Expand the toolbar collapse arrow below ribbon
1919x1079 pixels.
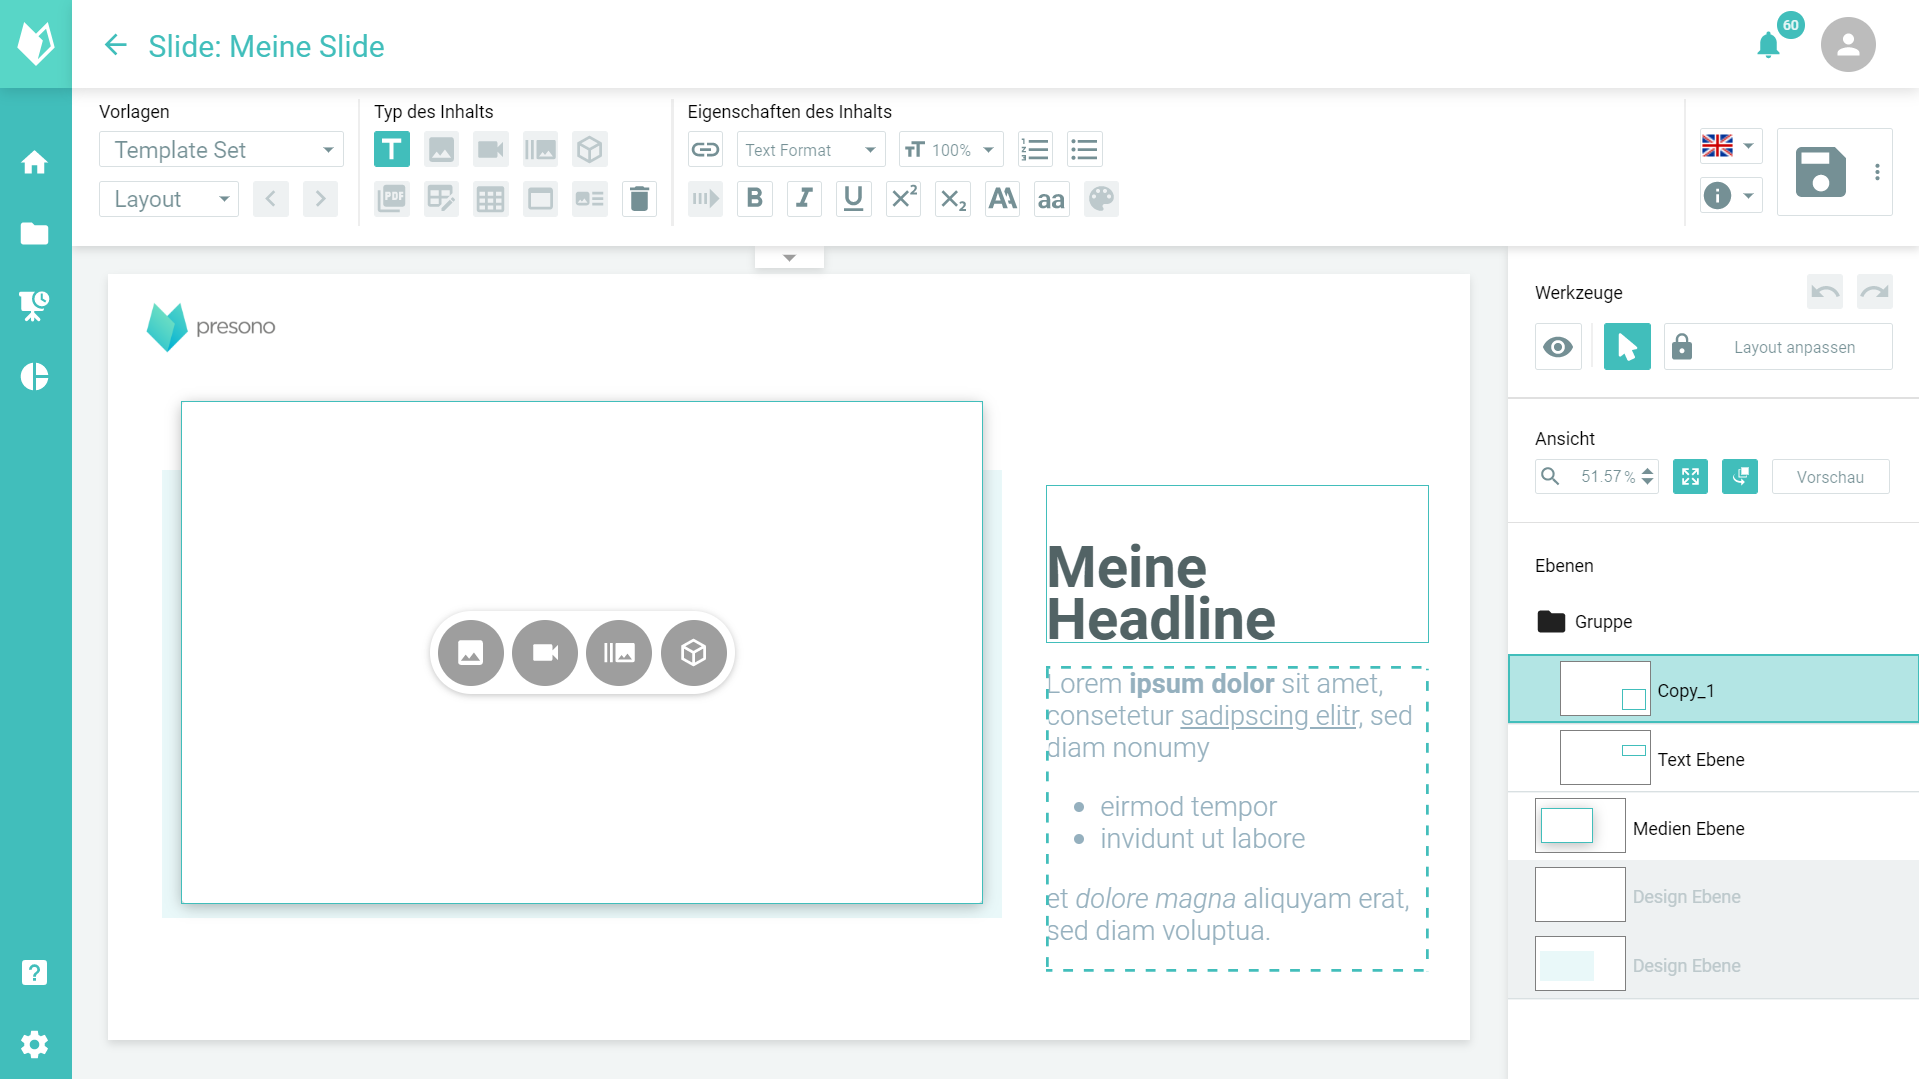pos(789,258)
